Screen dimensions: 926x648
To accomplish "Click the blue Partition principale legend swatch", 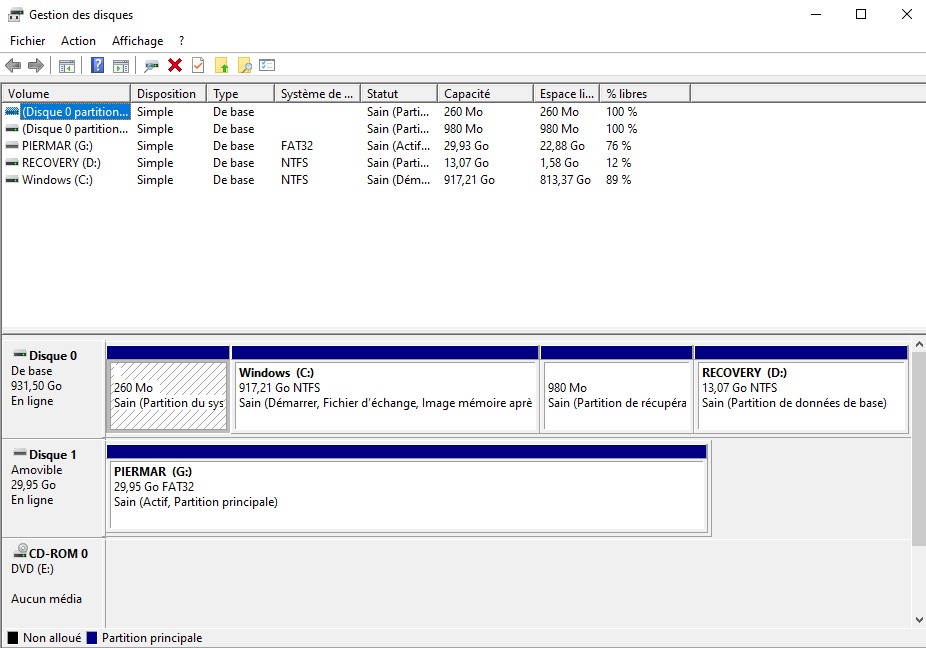I will pos(92,638).
